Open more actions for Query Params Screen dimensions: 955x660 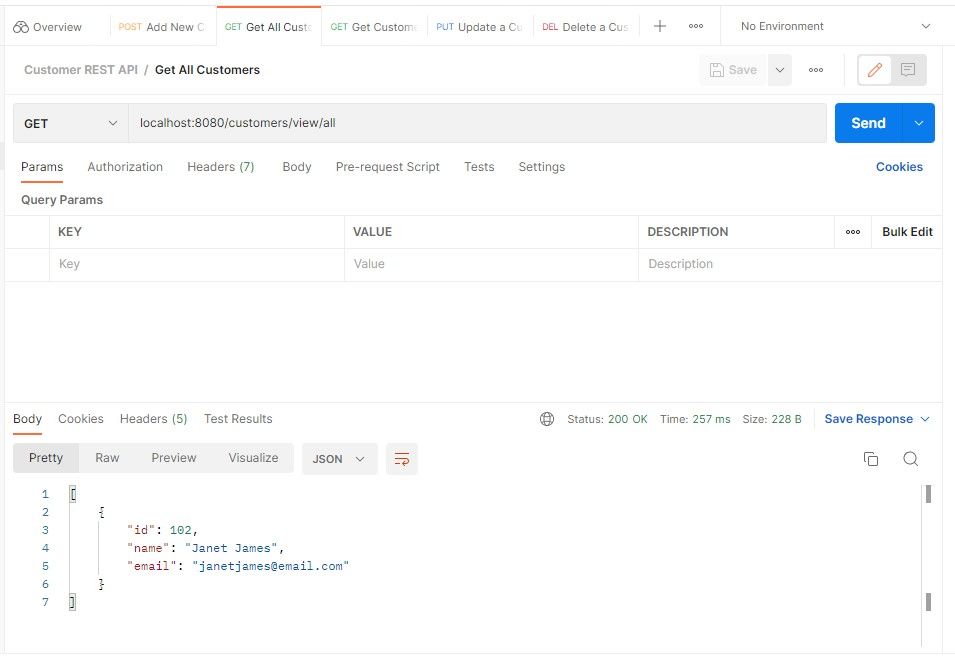pyautogui.click(x=853, y=231)
